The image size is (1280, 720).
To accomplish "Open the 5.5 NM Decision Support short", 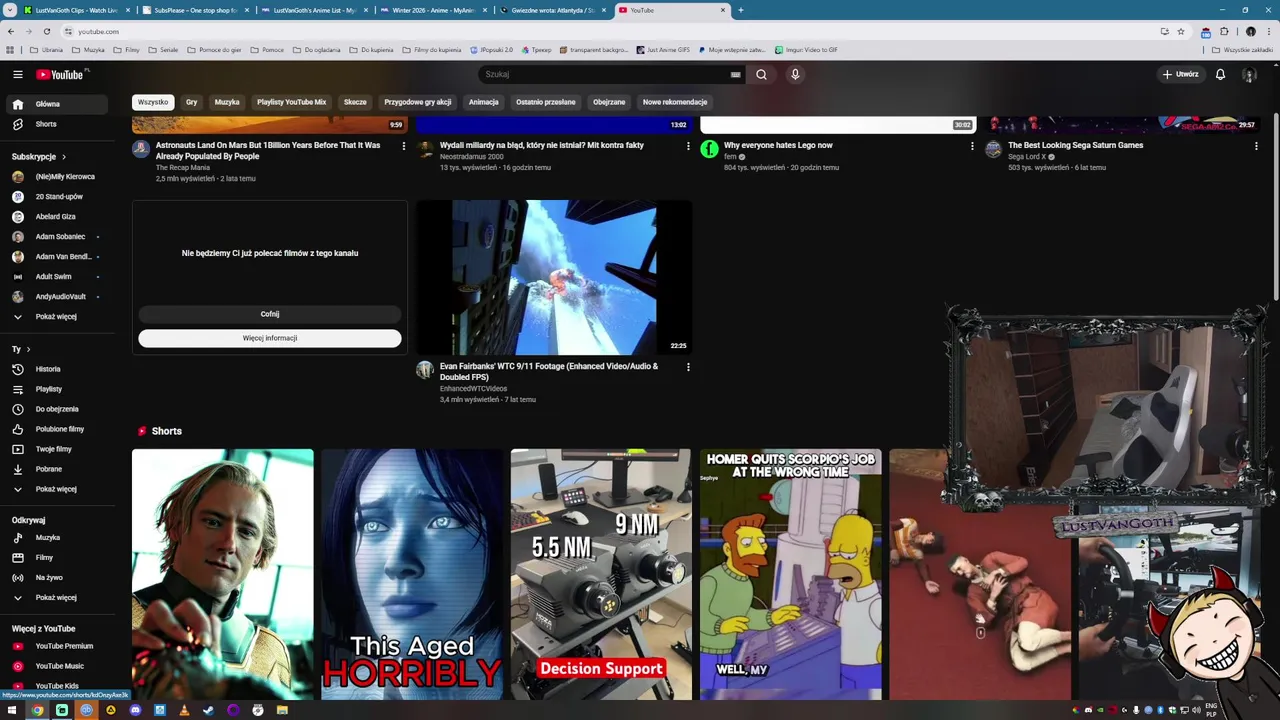I will pos(601,574).
